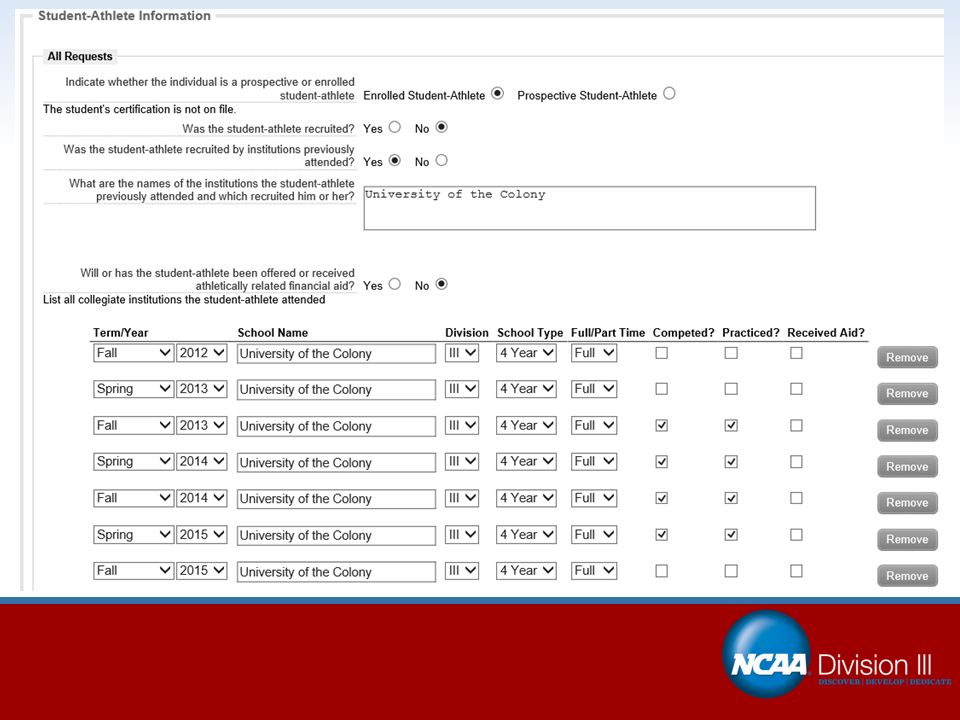Choose Yes for recruited by previous institutions

tap(394, 160)
